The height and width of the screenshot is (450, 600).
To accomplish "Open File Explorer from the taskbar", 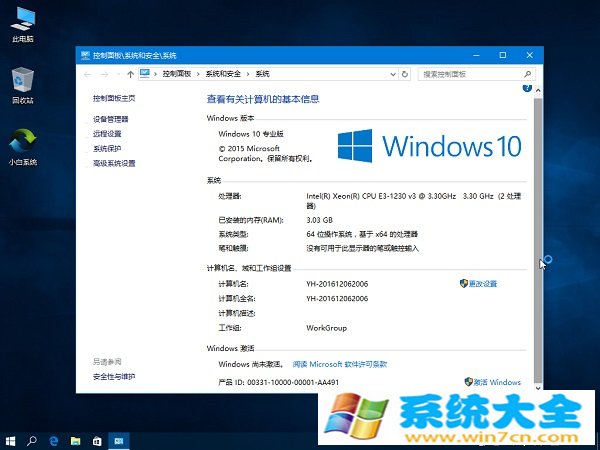I will pos(75,440).
